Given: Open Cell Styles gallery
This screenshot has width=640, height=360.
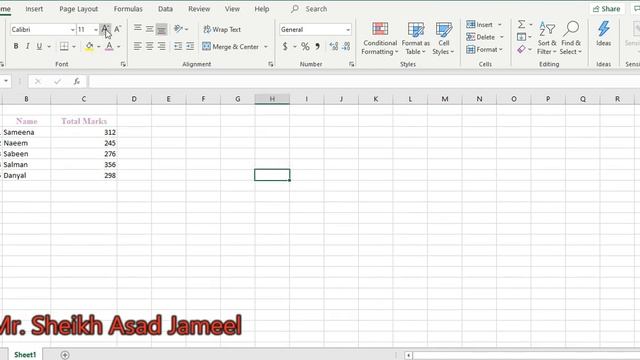Looking at the screenshot, I should [443, 38].
